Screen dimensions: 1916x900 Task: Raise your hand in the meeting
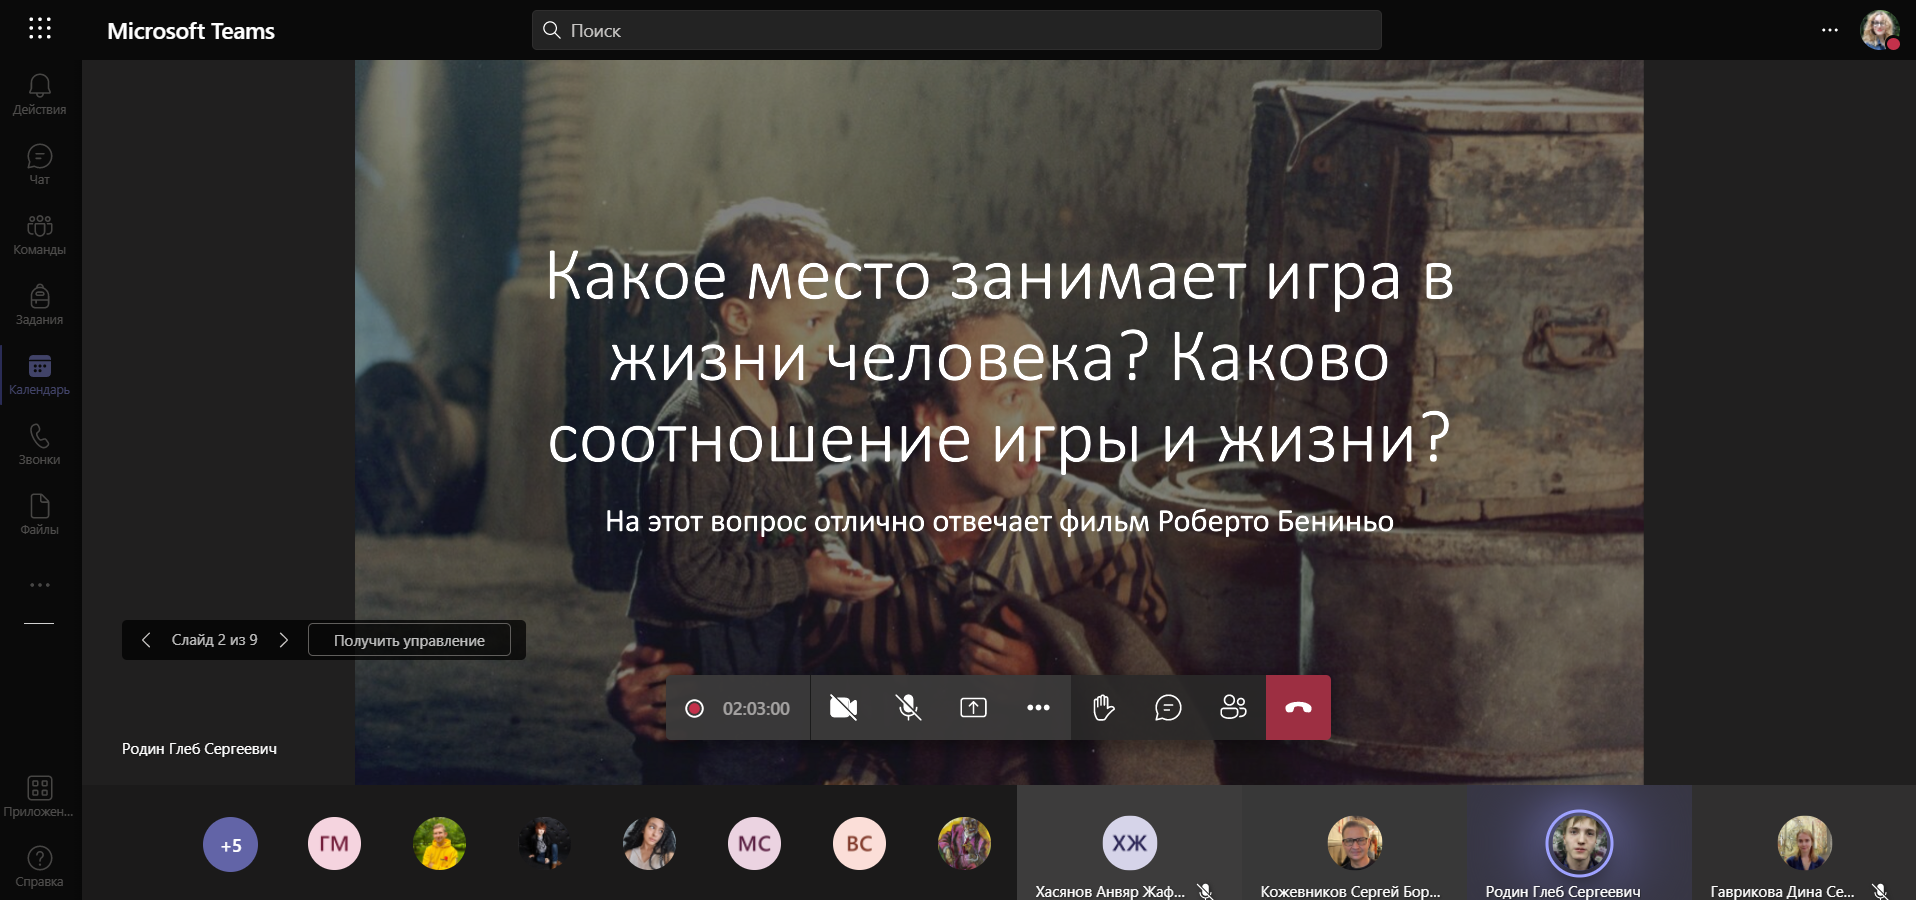click(x=1103, y=708)
